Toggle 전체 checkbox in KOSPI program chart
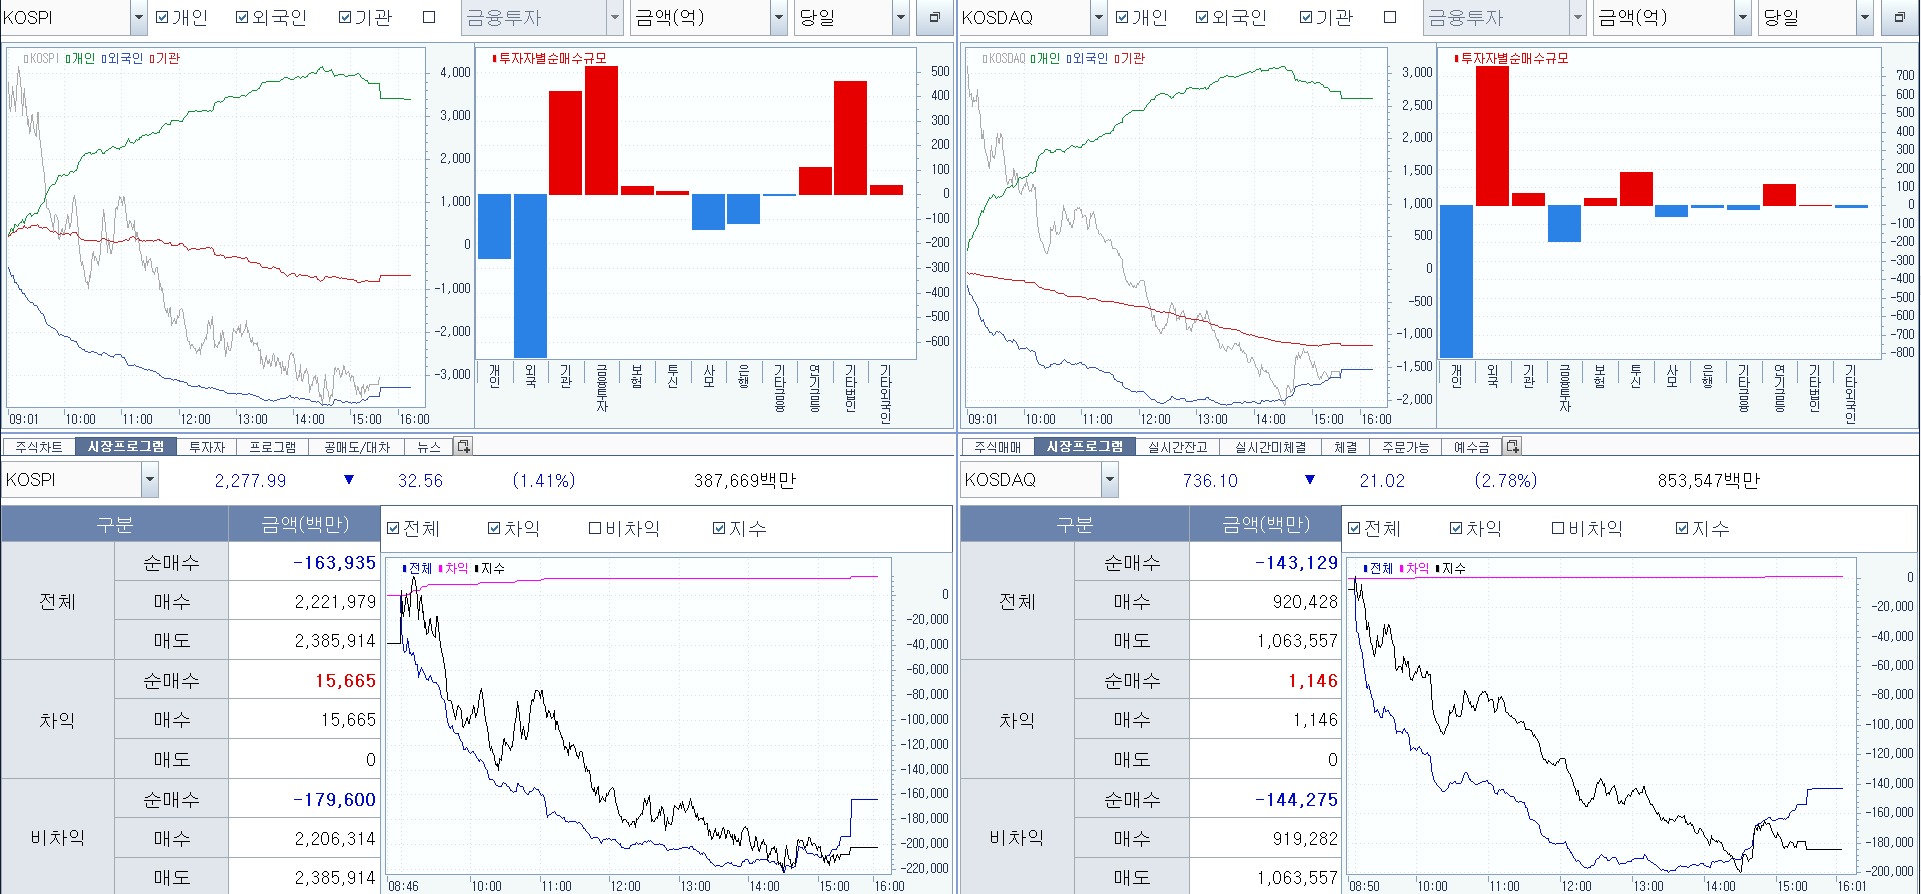Image resolution: width=1921 pixels, height=894 pixels. point(393,528)
